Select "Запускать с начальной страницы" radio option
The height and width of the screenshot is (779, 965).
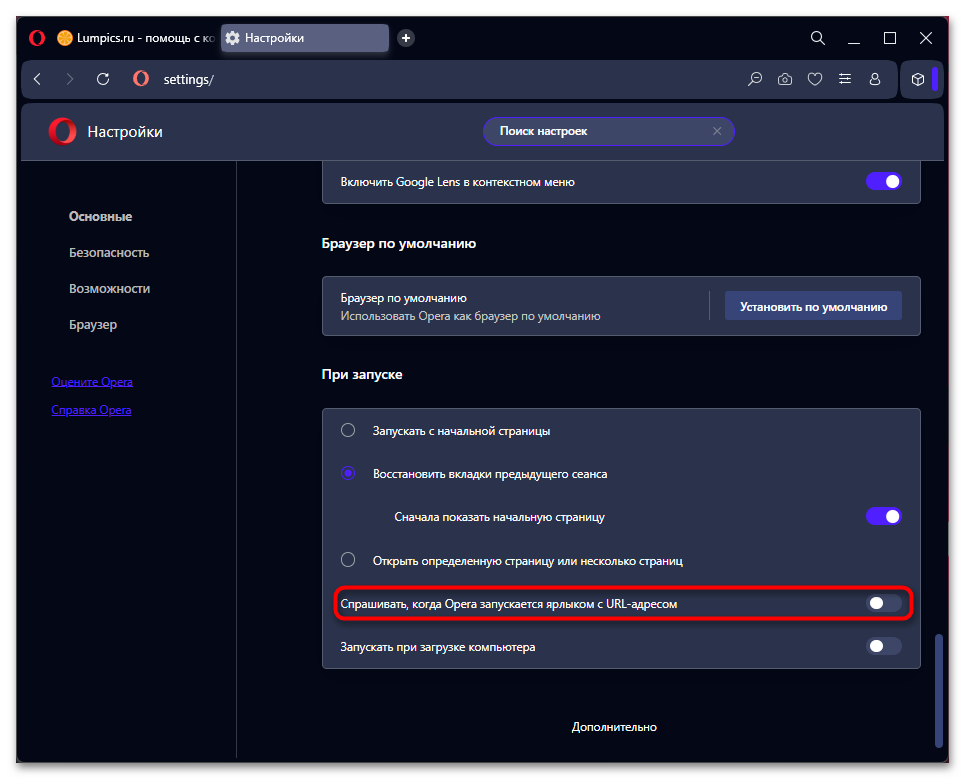coord(348,431)
